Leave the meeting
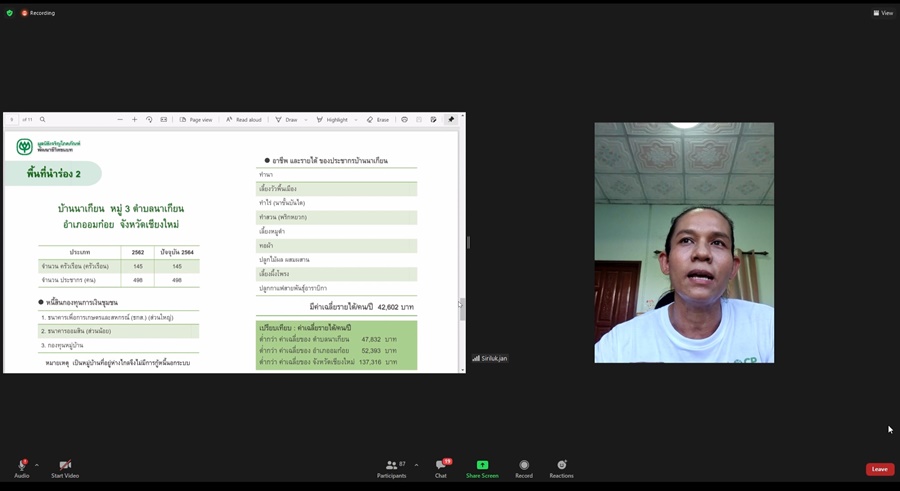 879,469
